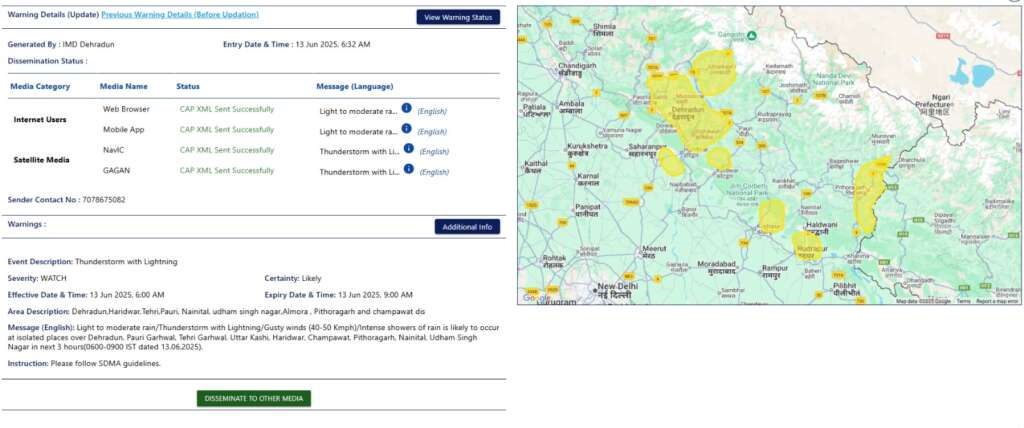Select English language link for Web Browser
The height and width of the screenshot is (428, 1024).
coord(432,112)
